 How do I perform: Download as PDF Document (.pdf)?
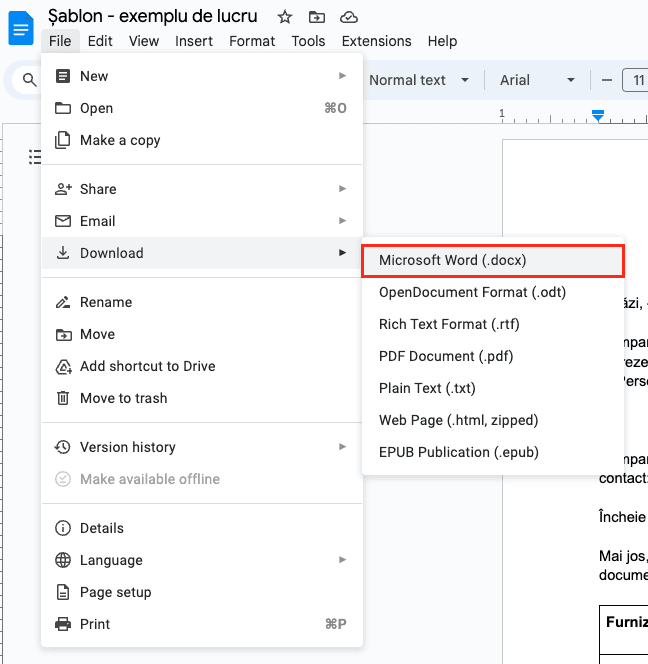click(493, 356)
